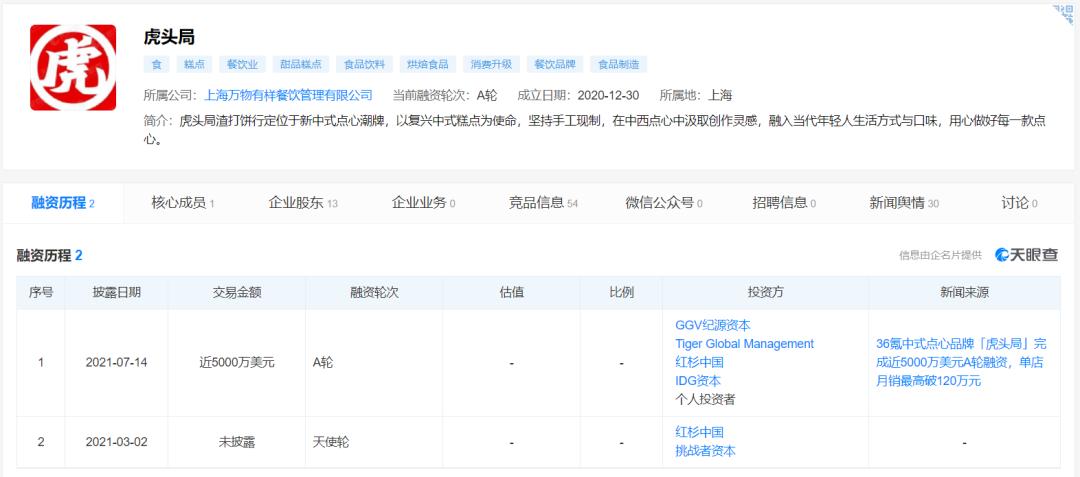Click the 消费升级 tag
The height and width of the screenshot is (477, 1080).
pyautogui.click(x=491, y=65)
